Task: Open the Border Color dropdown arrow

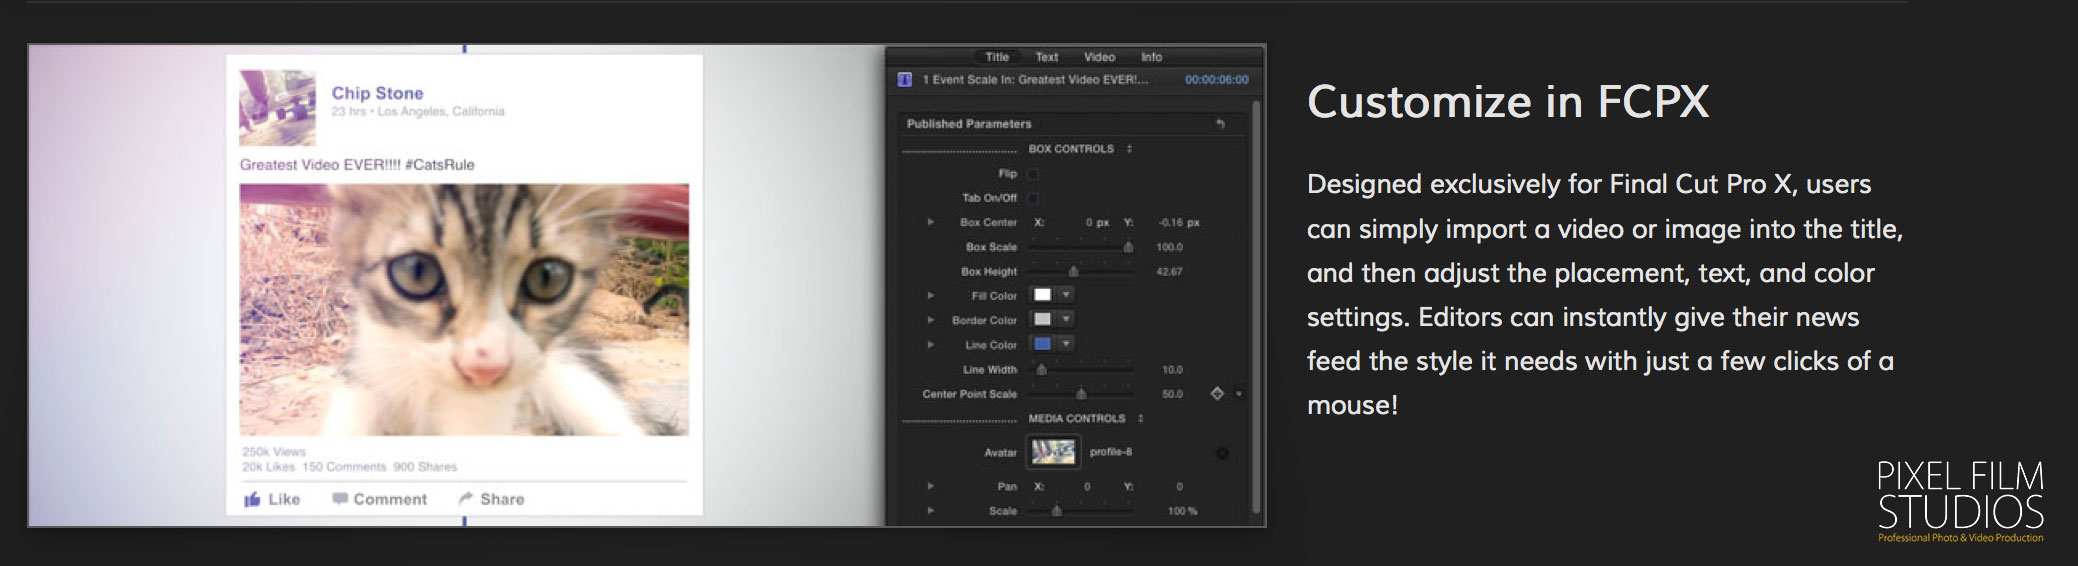Action: (x=1066, y=319)
